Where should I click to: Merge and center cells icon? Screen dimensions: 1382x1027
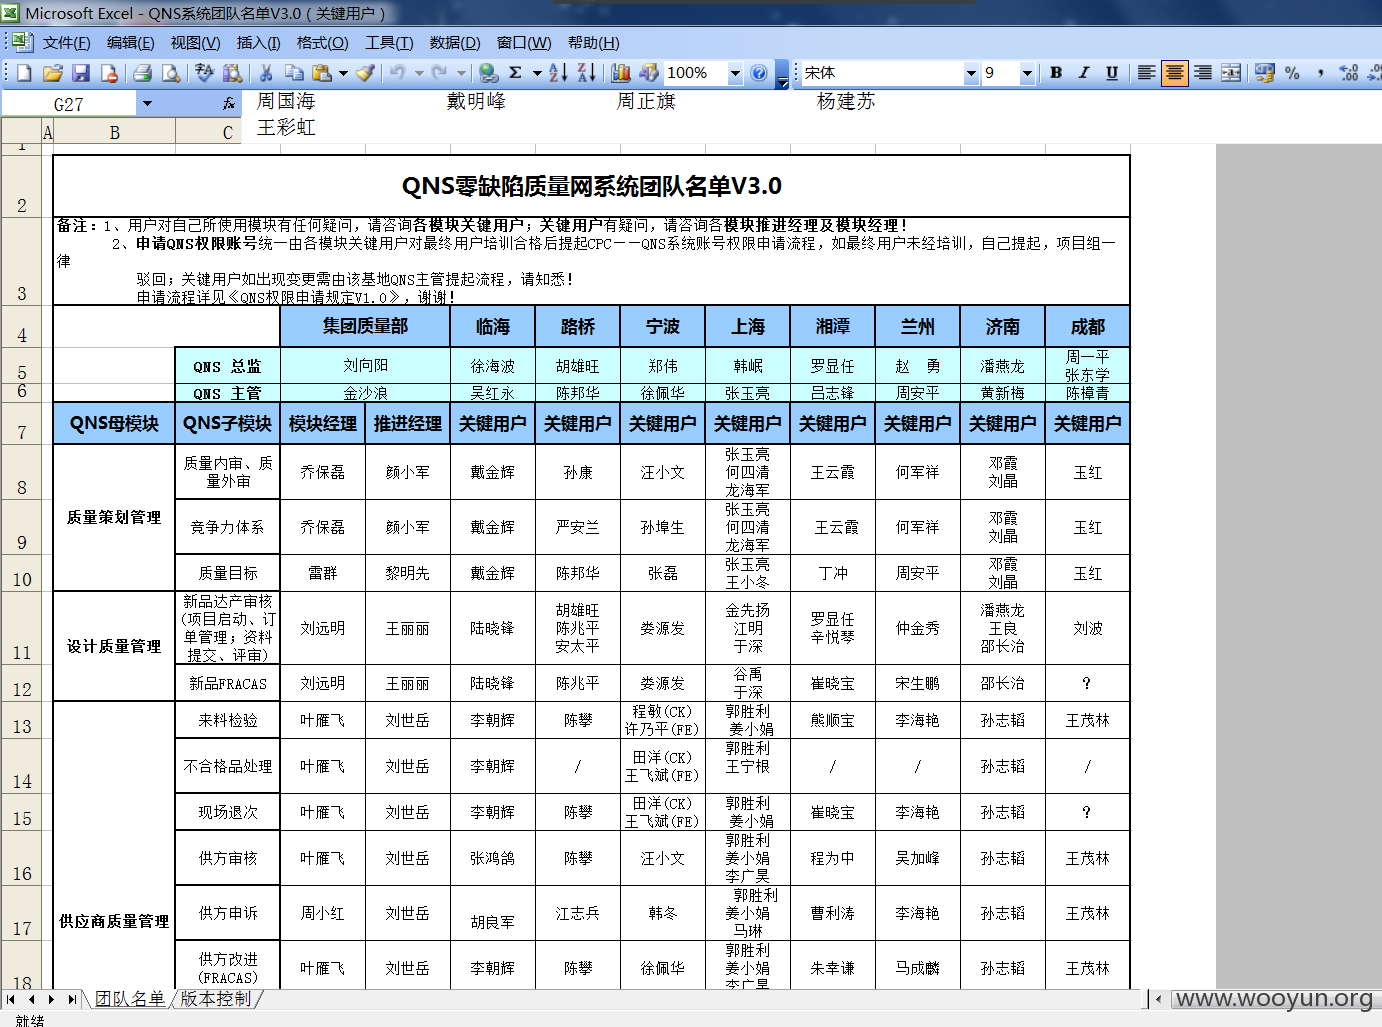pyautogui.click(x=1231, y=73)
